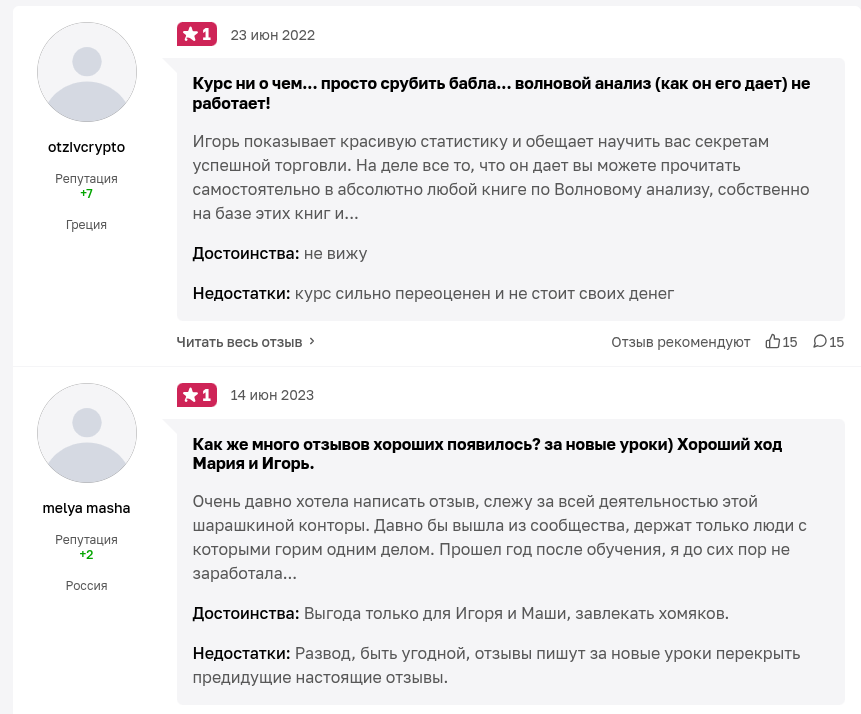Image resolution: width=861 pixels, height=714 pixels.
Task: Click the date '14 июн 2023'
Action: point(272,395)
